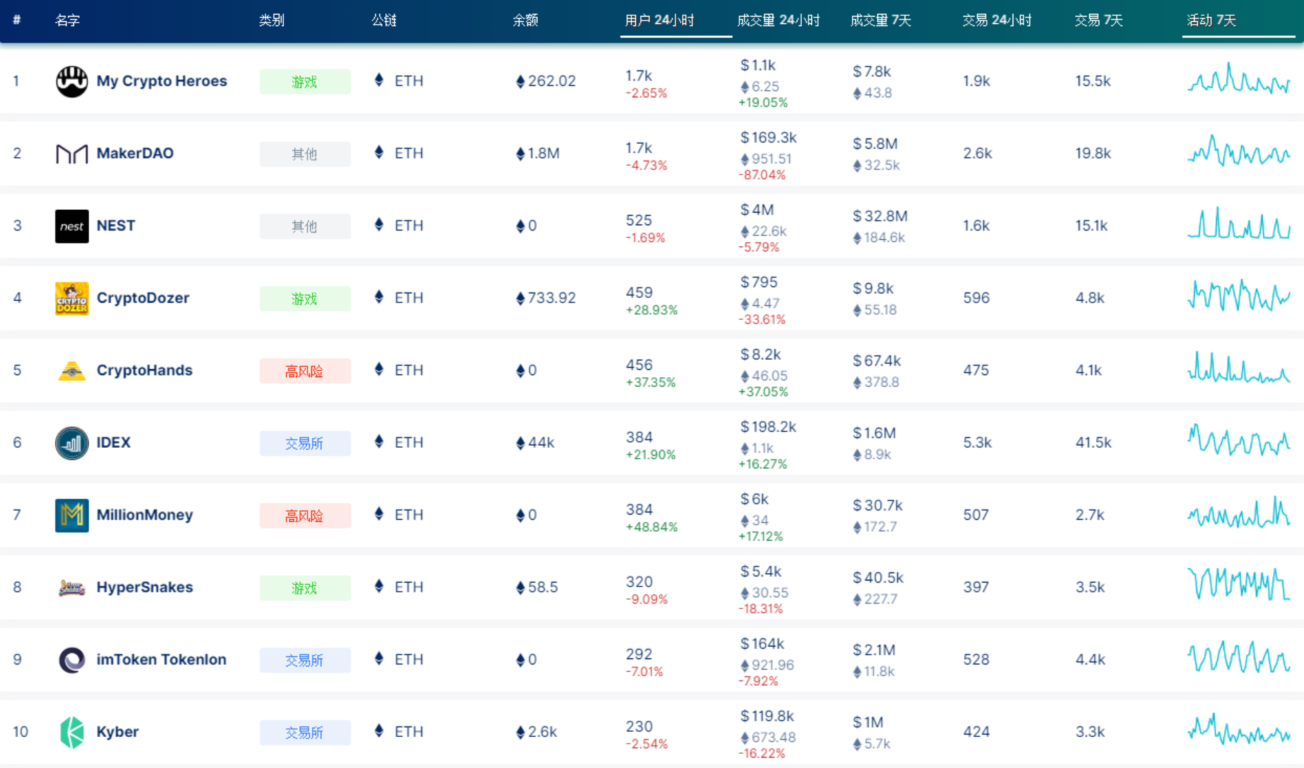Click the 游戏 tag in the HyperSnakes row
1304x768 pixels.
[x=305, y=588]
